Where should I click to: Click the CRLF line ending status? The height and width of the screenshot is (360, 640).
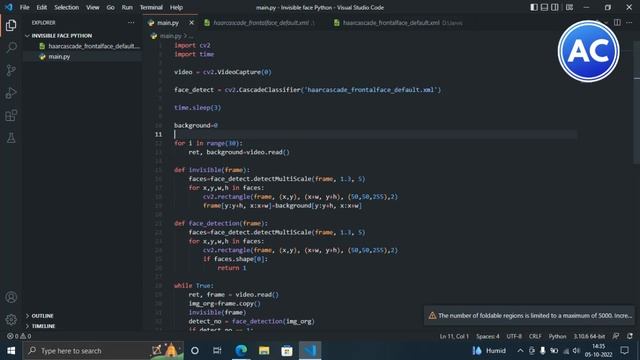[x=535, y=336]
